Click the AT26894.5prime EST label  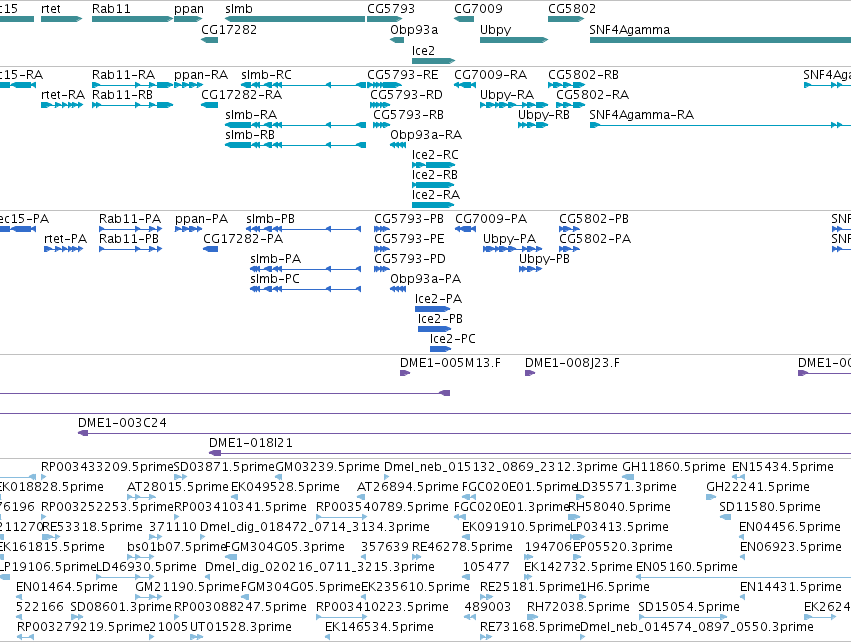[x=408, y=487]
